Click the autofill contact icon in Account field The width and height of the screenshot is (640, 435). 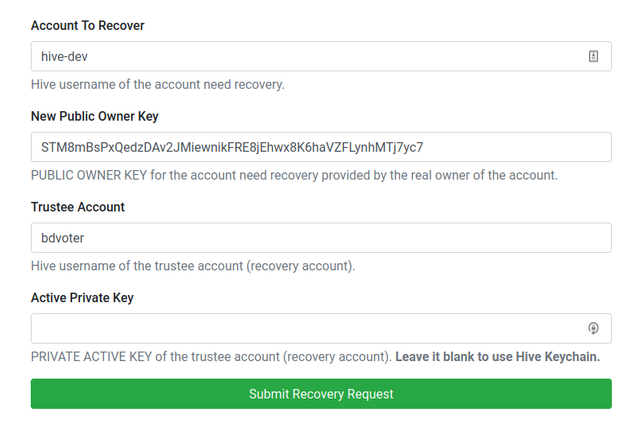click(x=593, y=56)
